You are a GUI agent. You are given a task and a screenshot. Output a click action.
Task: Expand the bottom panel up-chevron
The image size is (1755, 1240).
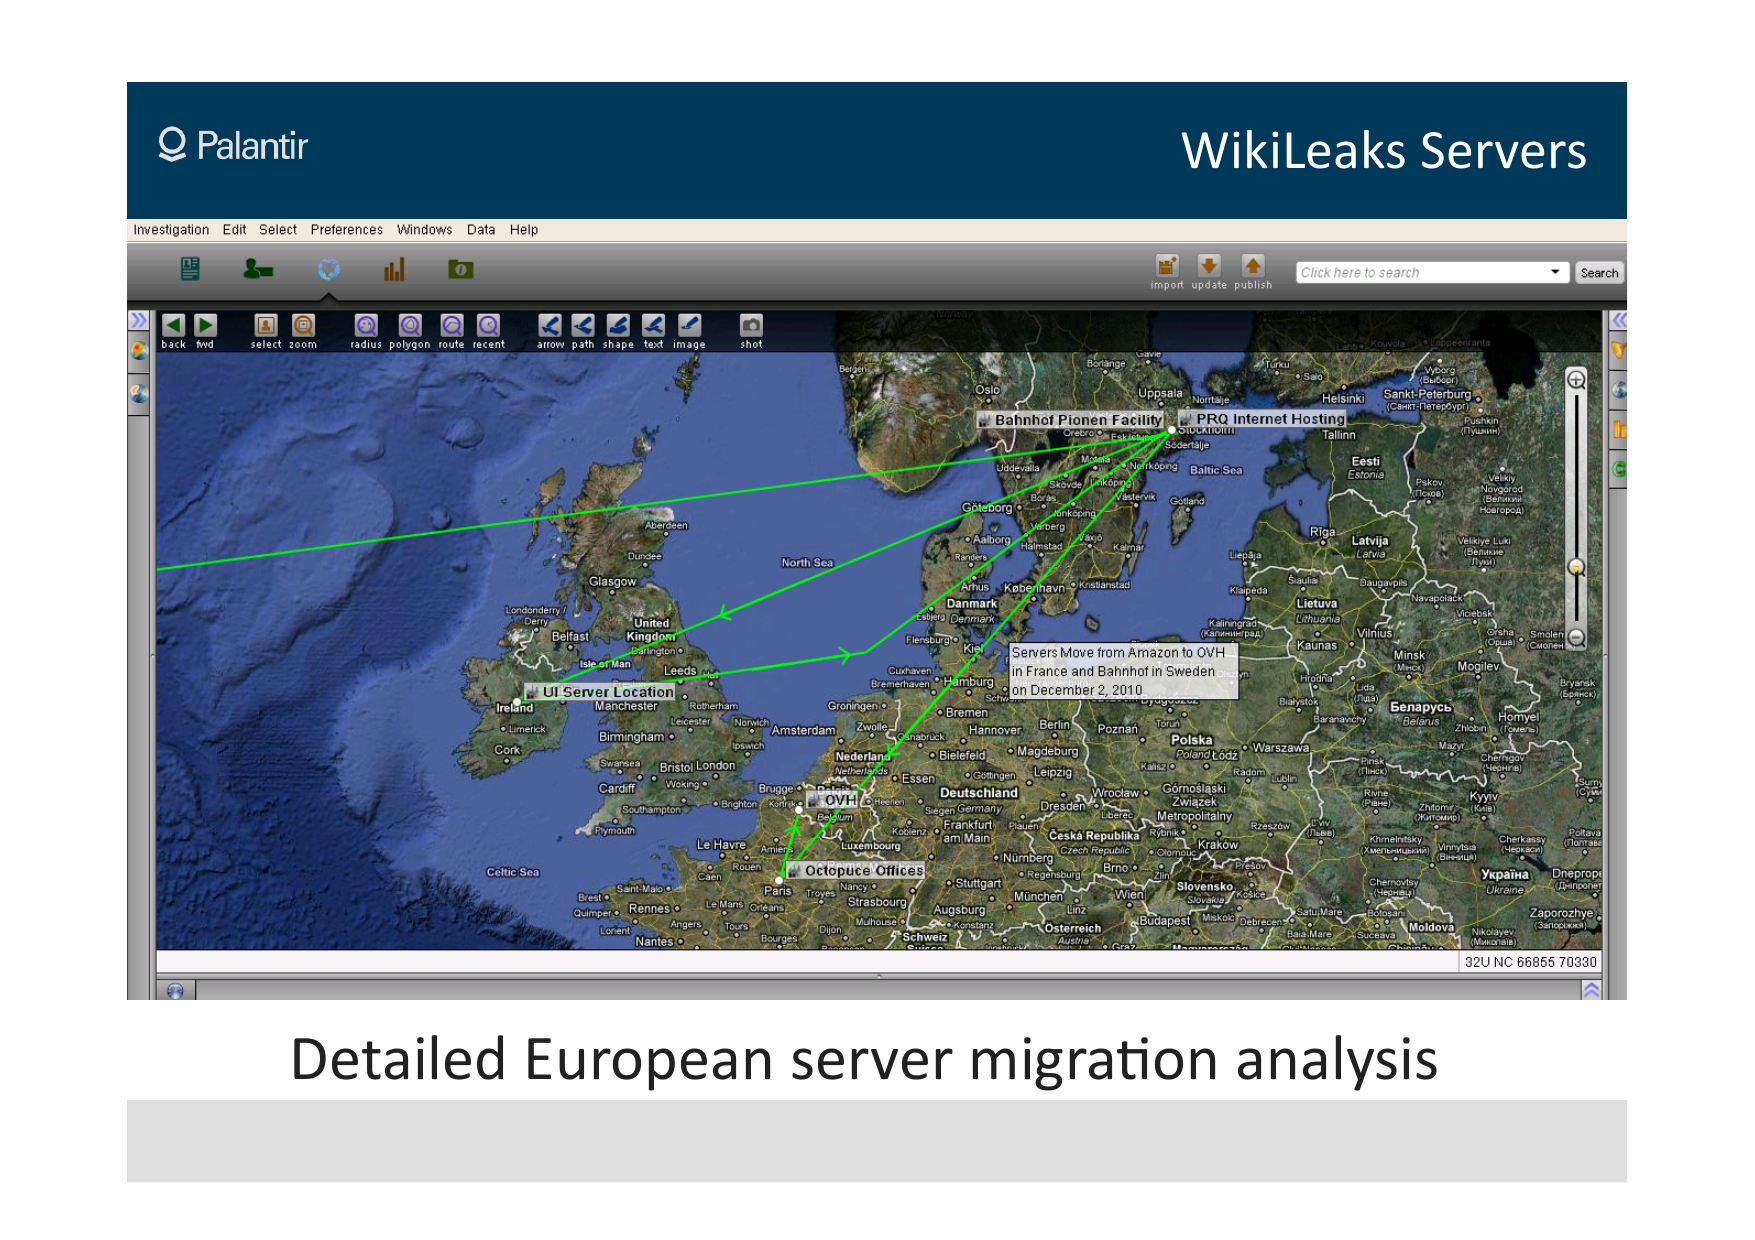click(x=1591, y=990)
